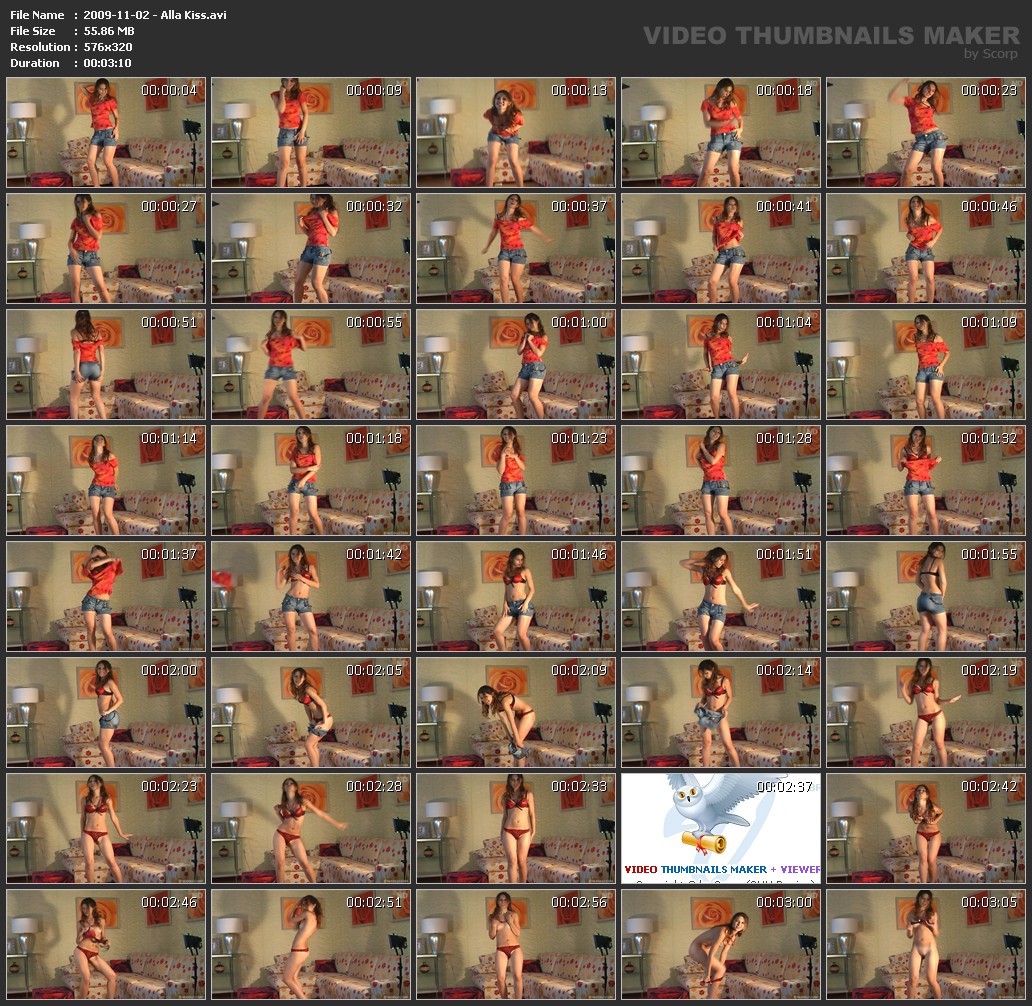1032x1006 pixels.
Task: Open the thumbnail at 00:00:41
Action: 721,248
